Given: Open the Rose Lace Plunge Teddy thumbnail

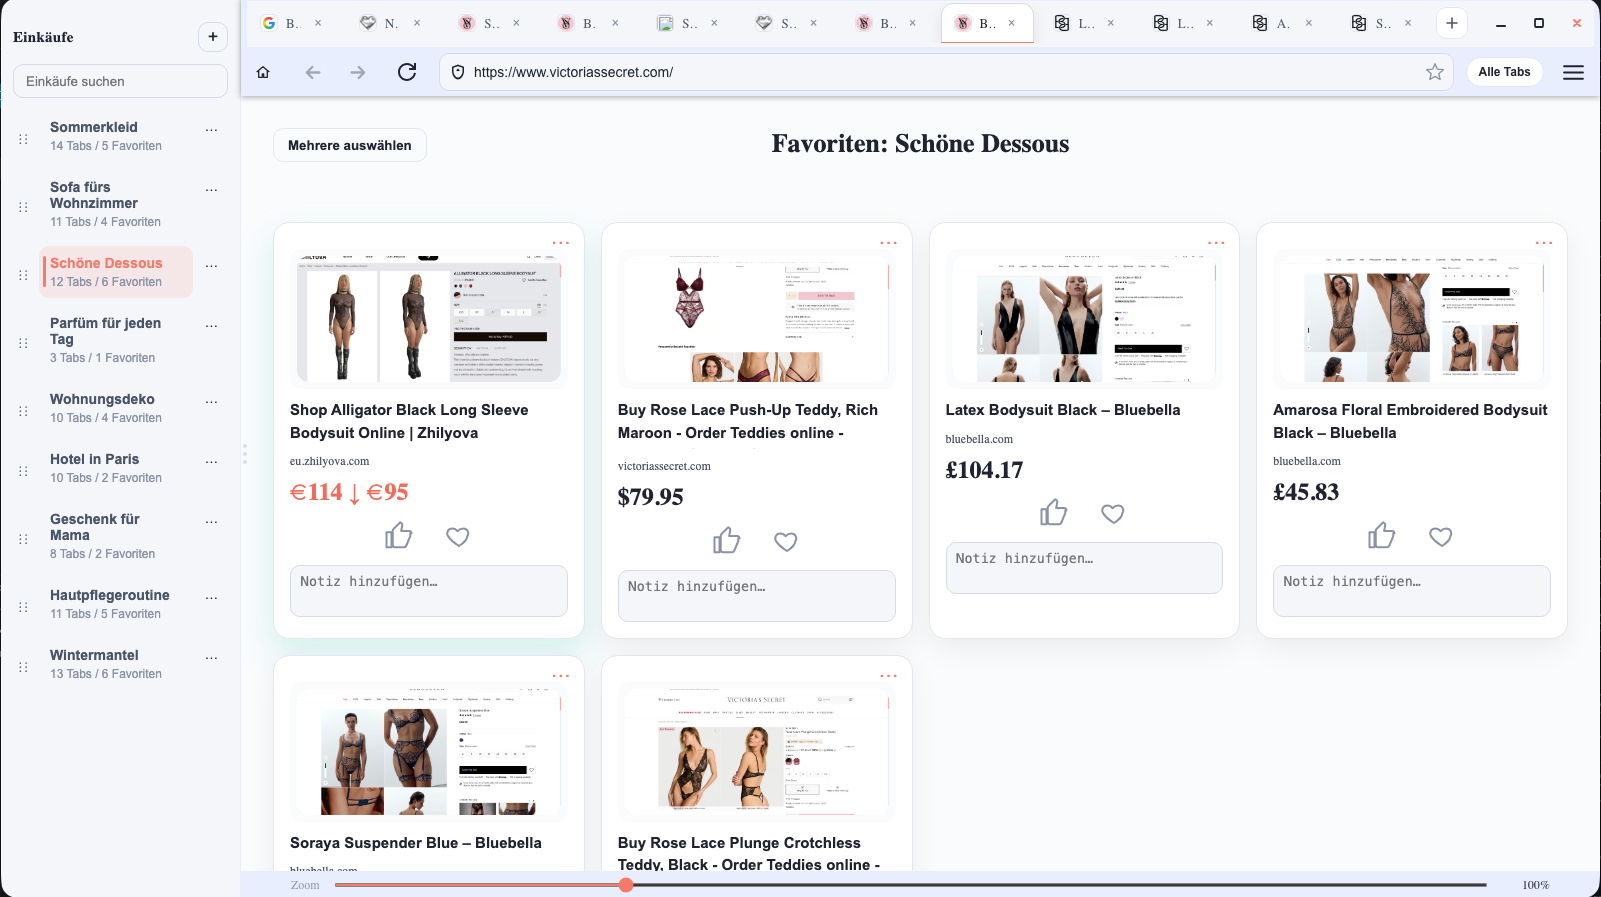Looking at the screenshot, I should [x=757, y=752].
